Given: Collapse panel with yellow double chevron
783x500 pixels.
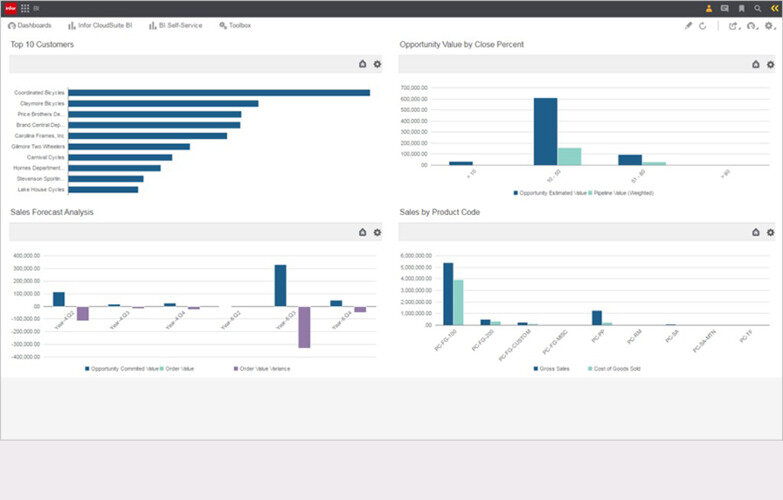Looking at the screenshot, I should click(775, 8).
